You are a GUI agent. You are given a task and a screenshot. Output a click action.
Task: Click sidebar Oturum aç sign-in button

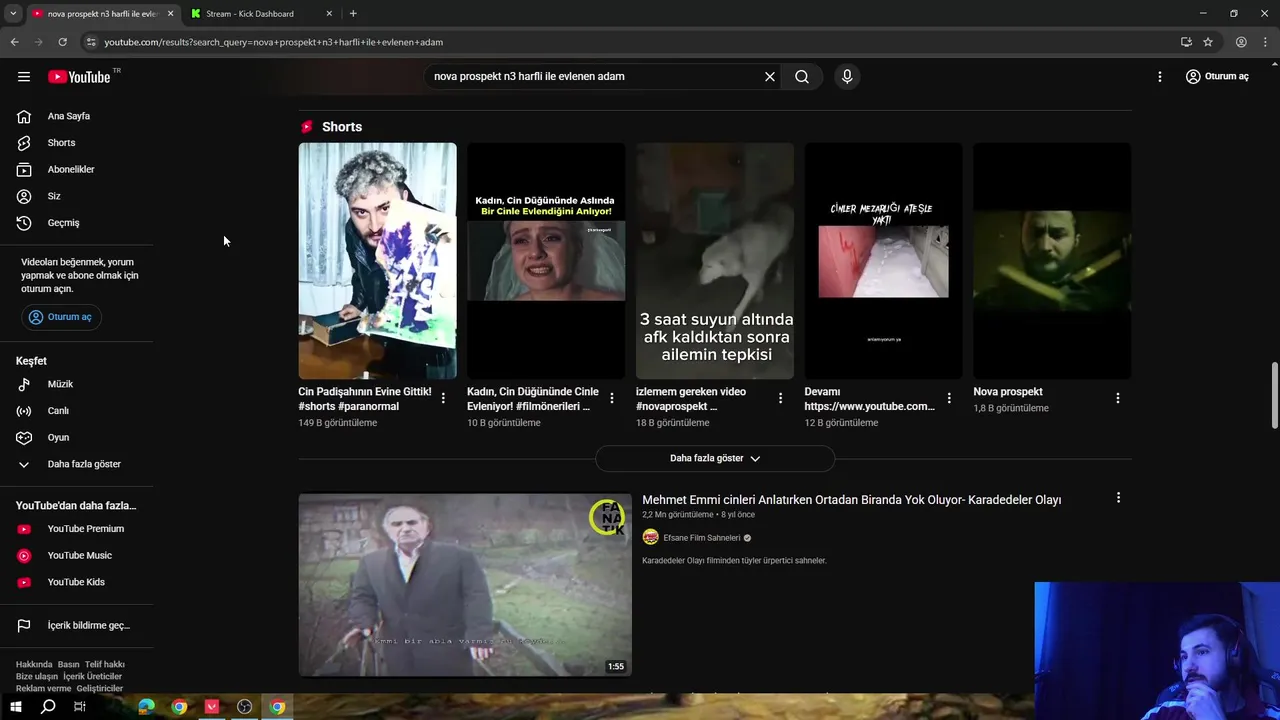61,317
